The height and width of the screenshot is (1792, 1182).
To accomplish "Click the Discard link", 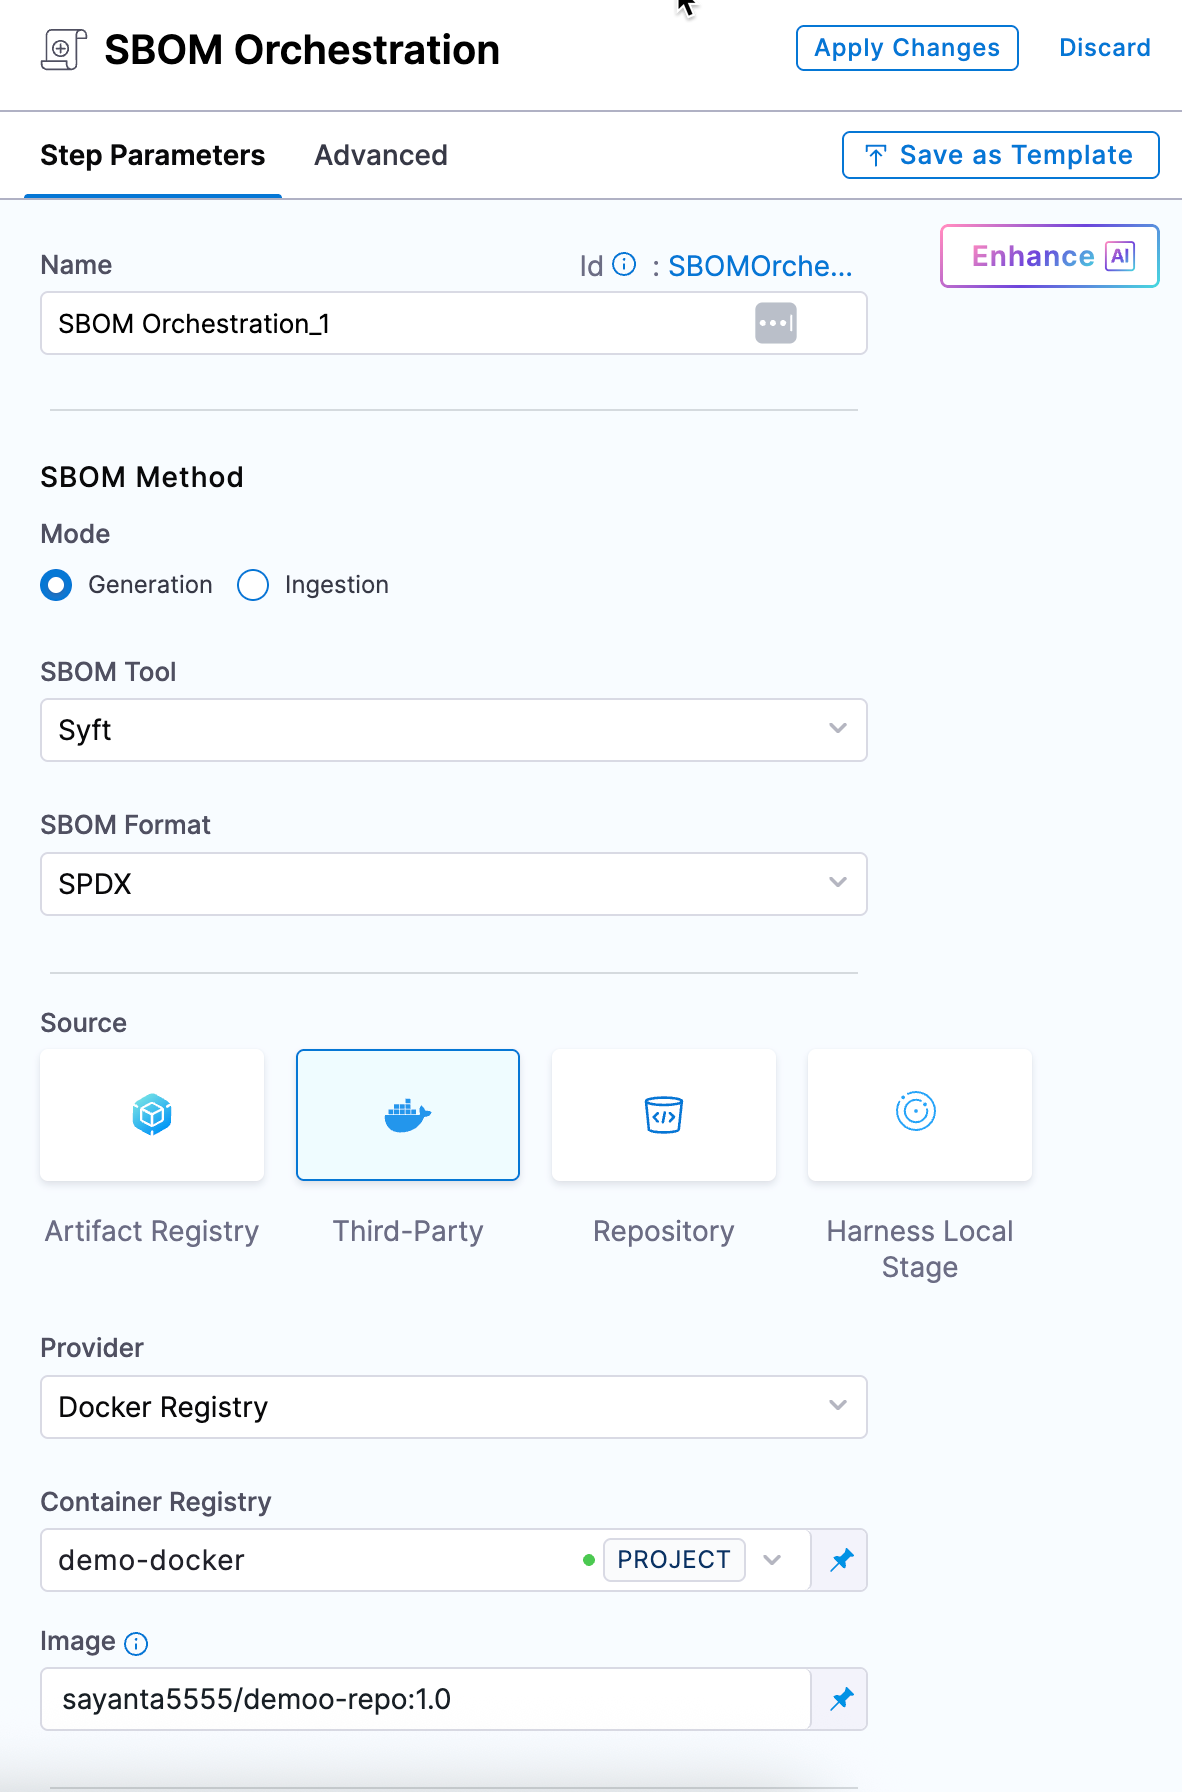I will pyautogui.click(x=1105, y=48).
